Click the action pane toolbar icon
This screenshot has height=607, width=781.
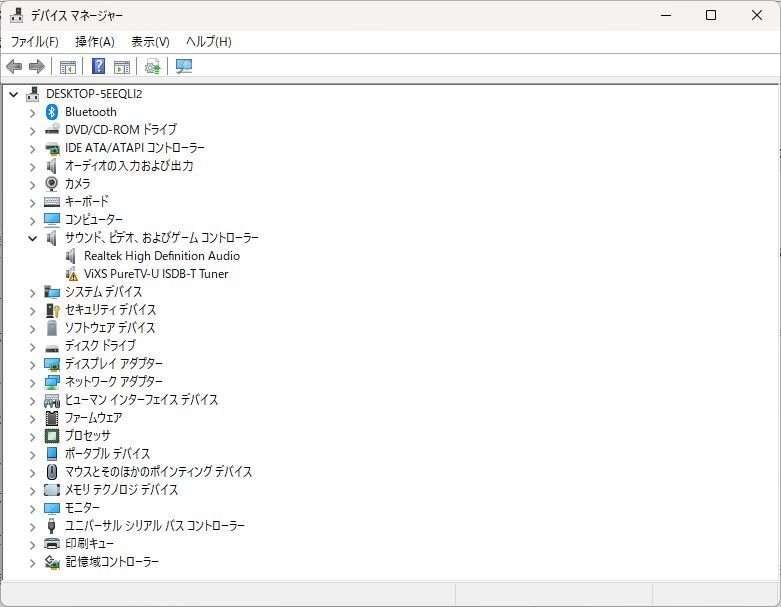pos(122,66)
